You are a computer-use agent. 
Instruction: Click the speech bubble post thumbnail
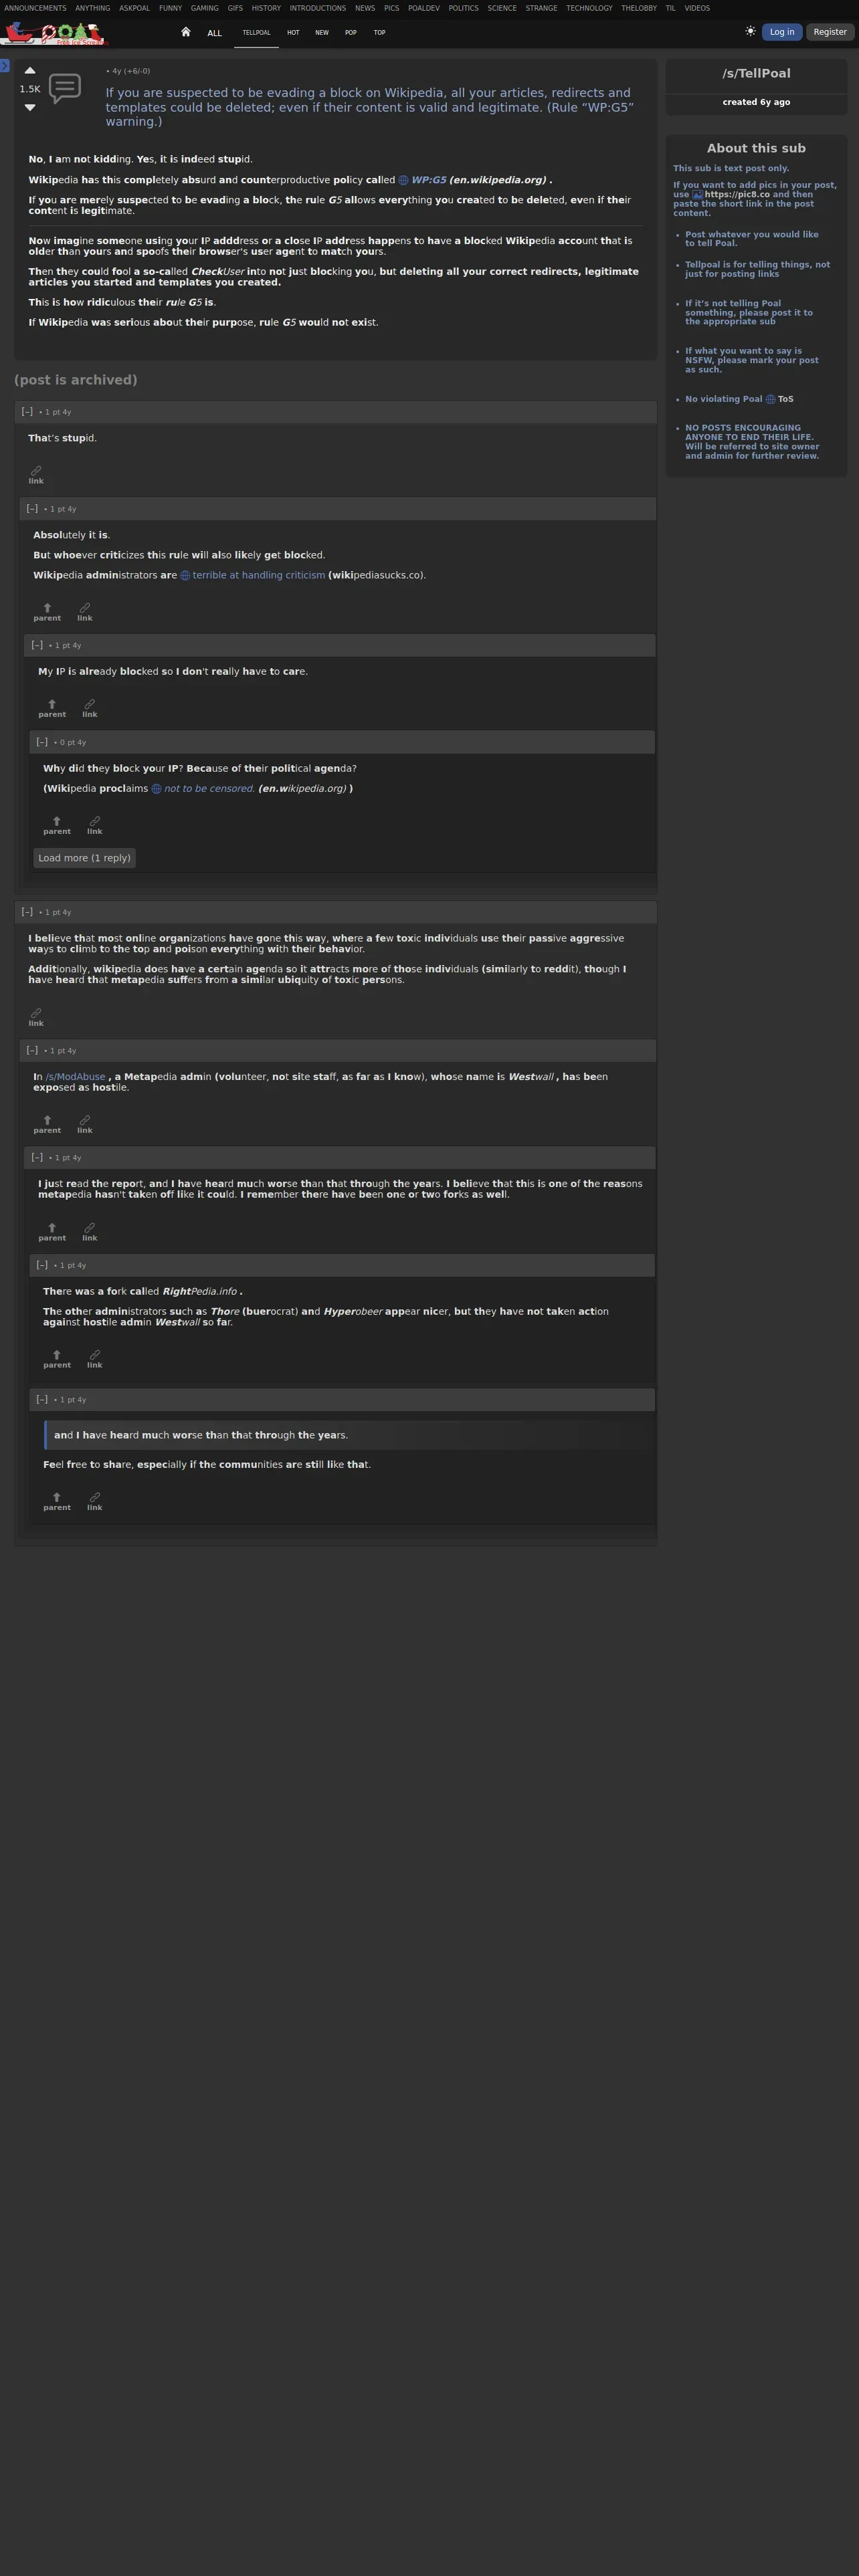[x=65, y=88]
